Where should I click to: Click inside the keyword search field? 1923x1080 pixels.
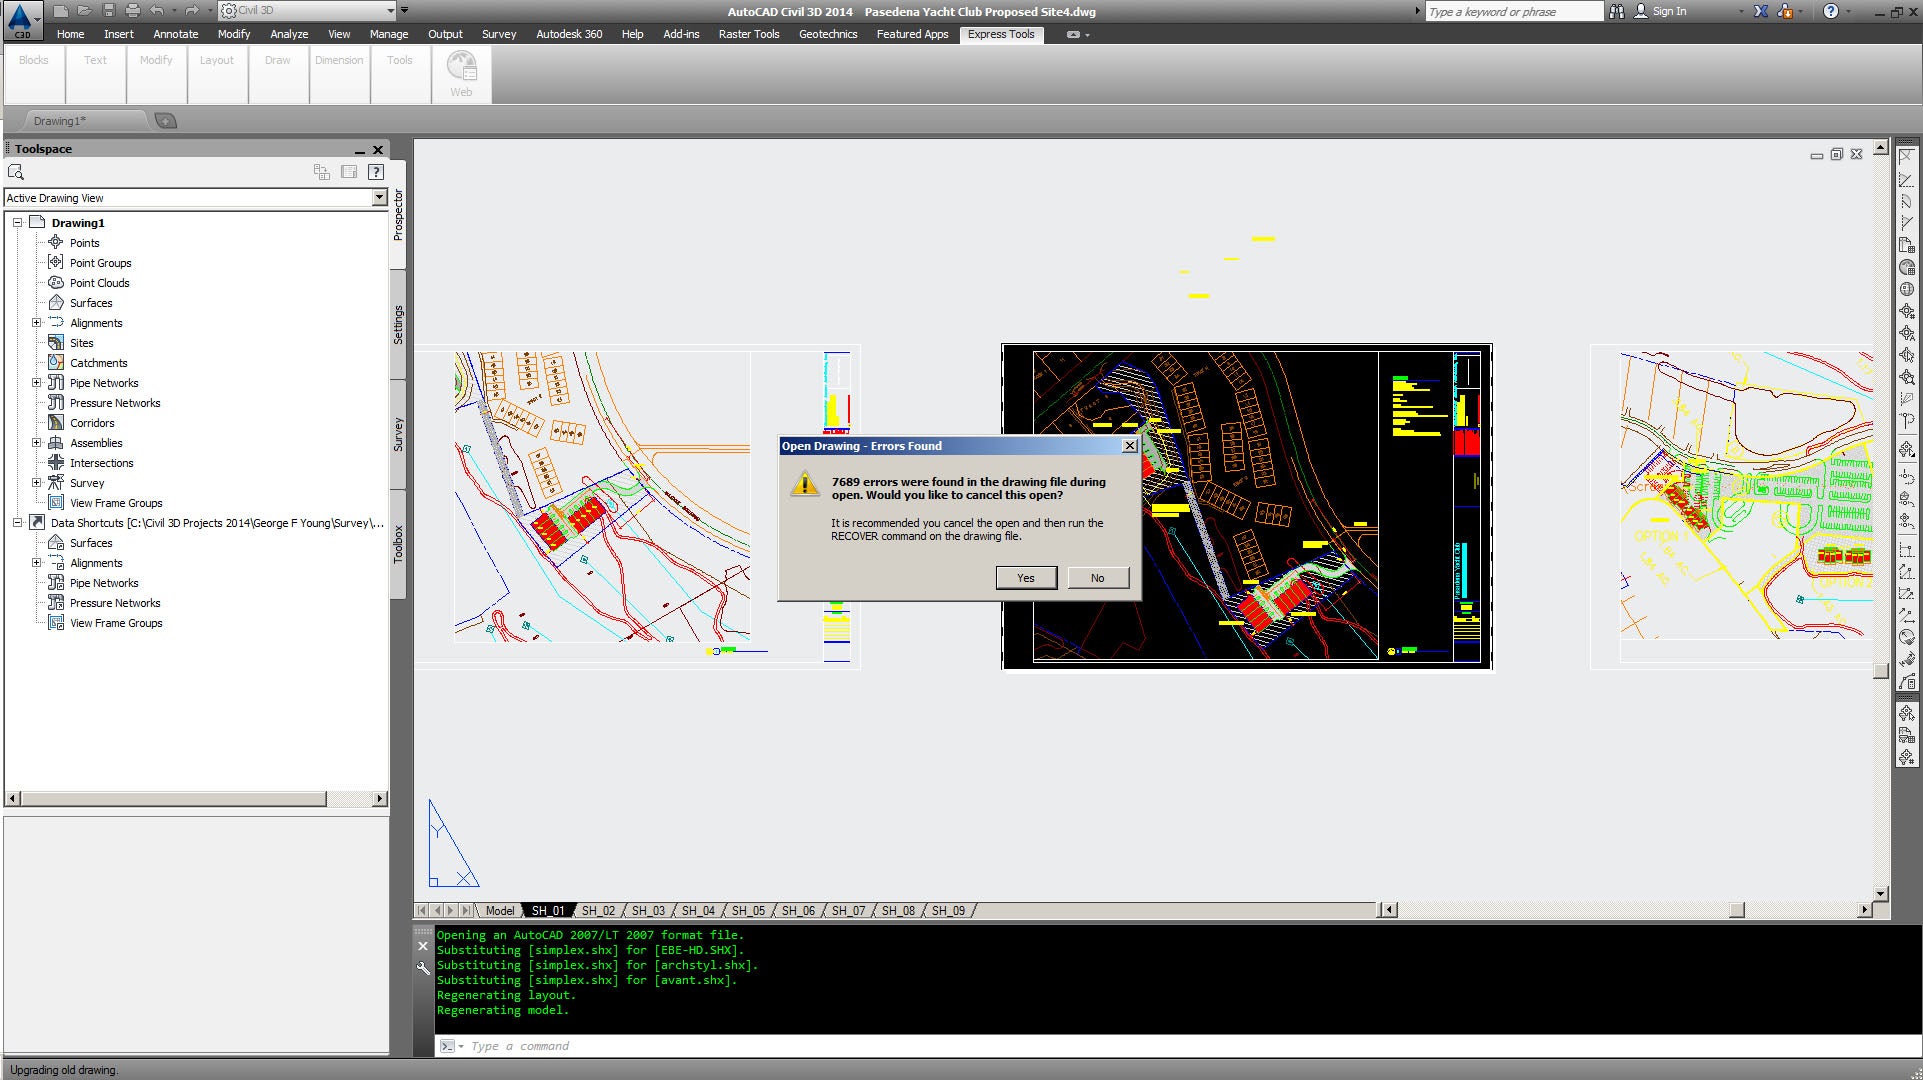(x=1514, y=11)
